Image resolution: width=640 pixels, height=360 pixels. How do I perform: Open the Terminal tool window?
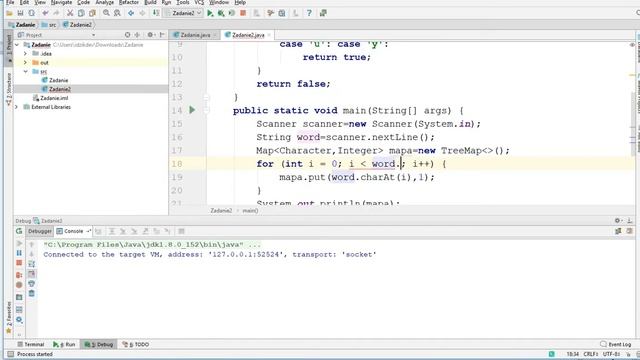(31, 344)
